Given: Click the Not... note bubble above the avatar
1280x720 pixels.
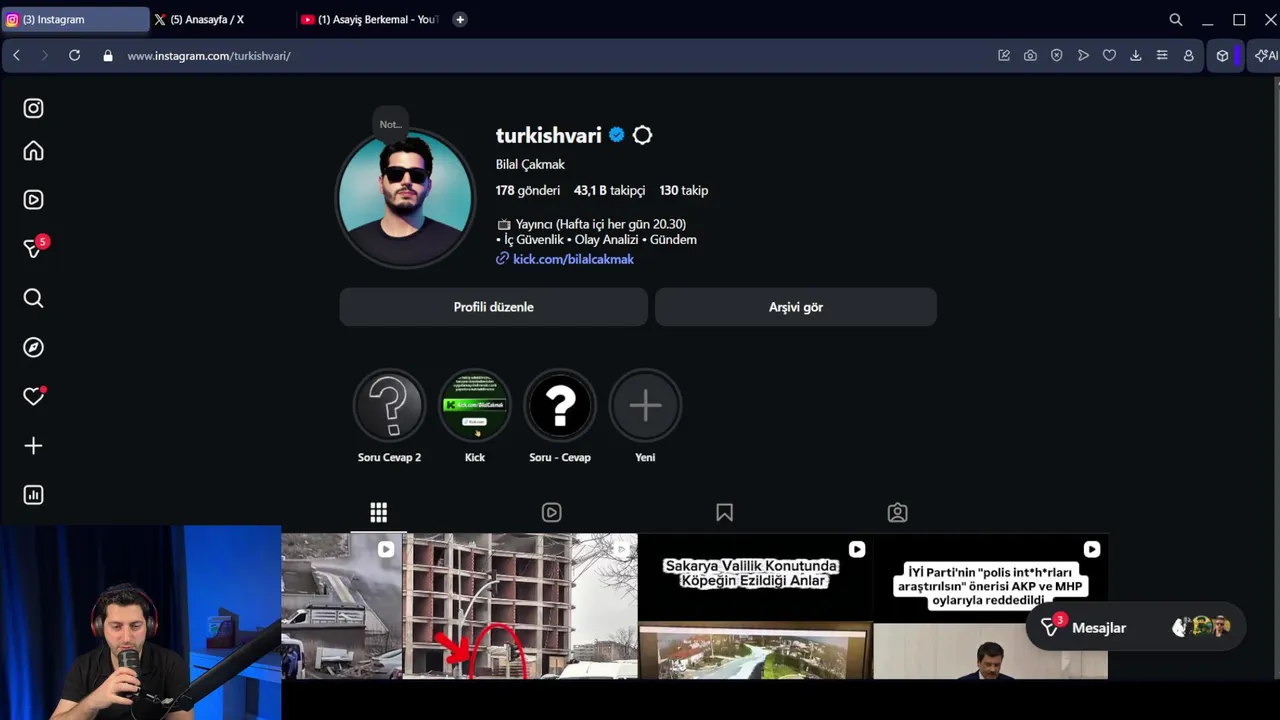Looking at the screenshot, I should pyautogui.click(x=390, y=124).
